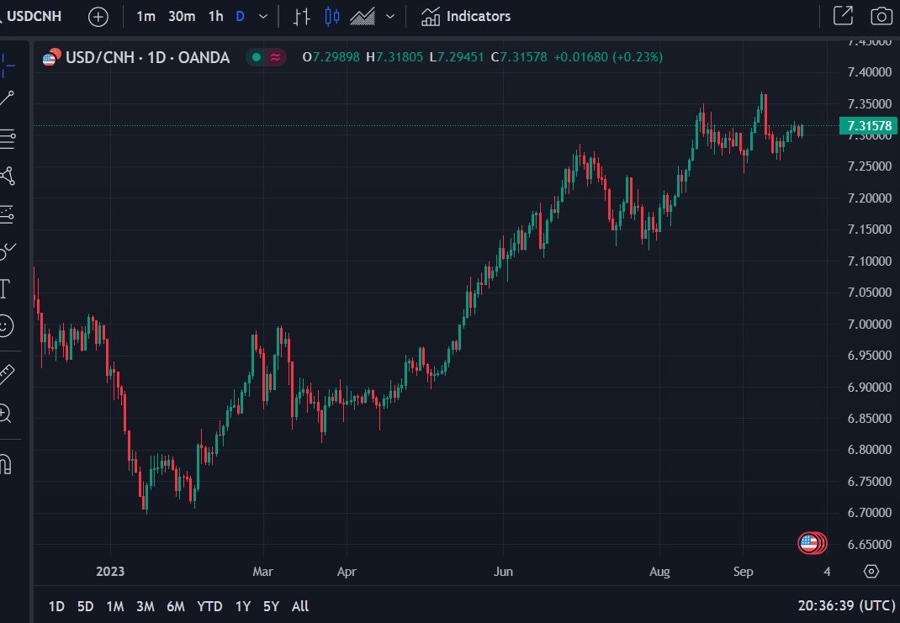Click the 30m timeframe button

point(182,16)
